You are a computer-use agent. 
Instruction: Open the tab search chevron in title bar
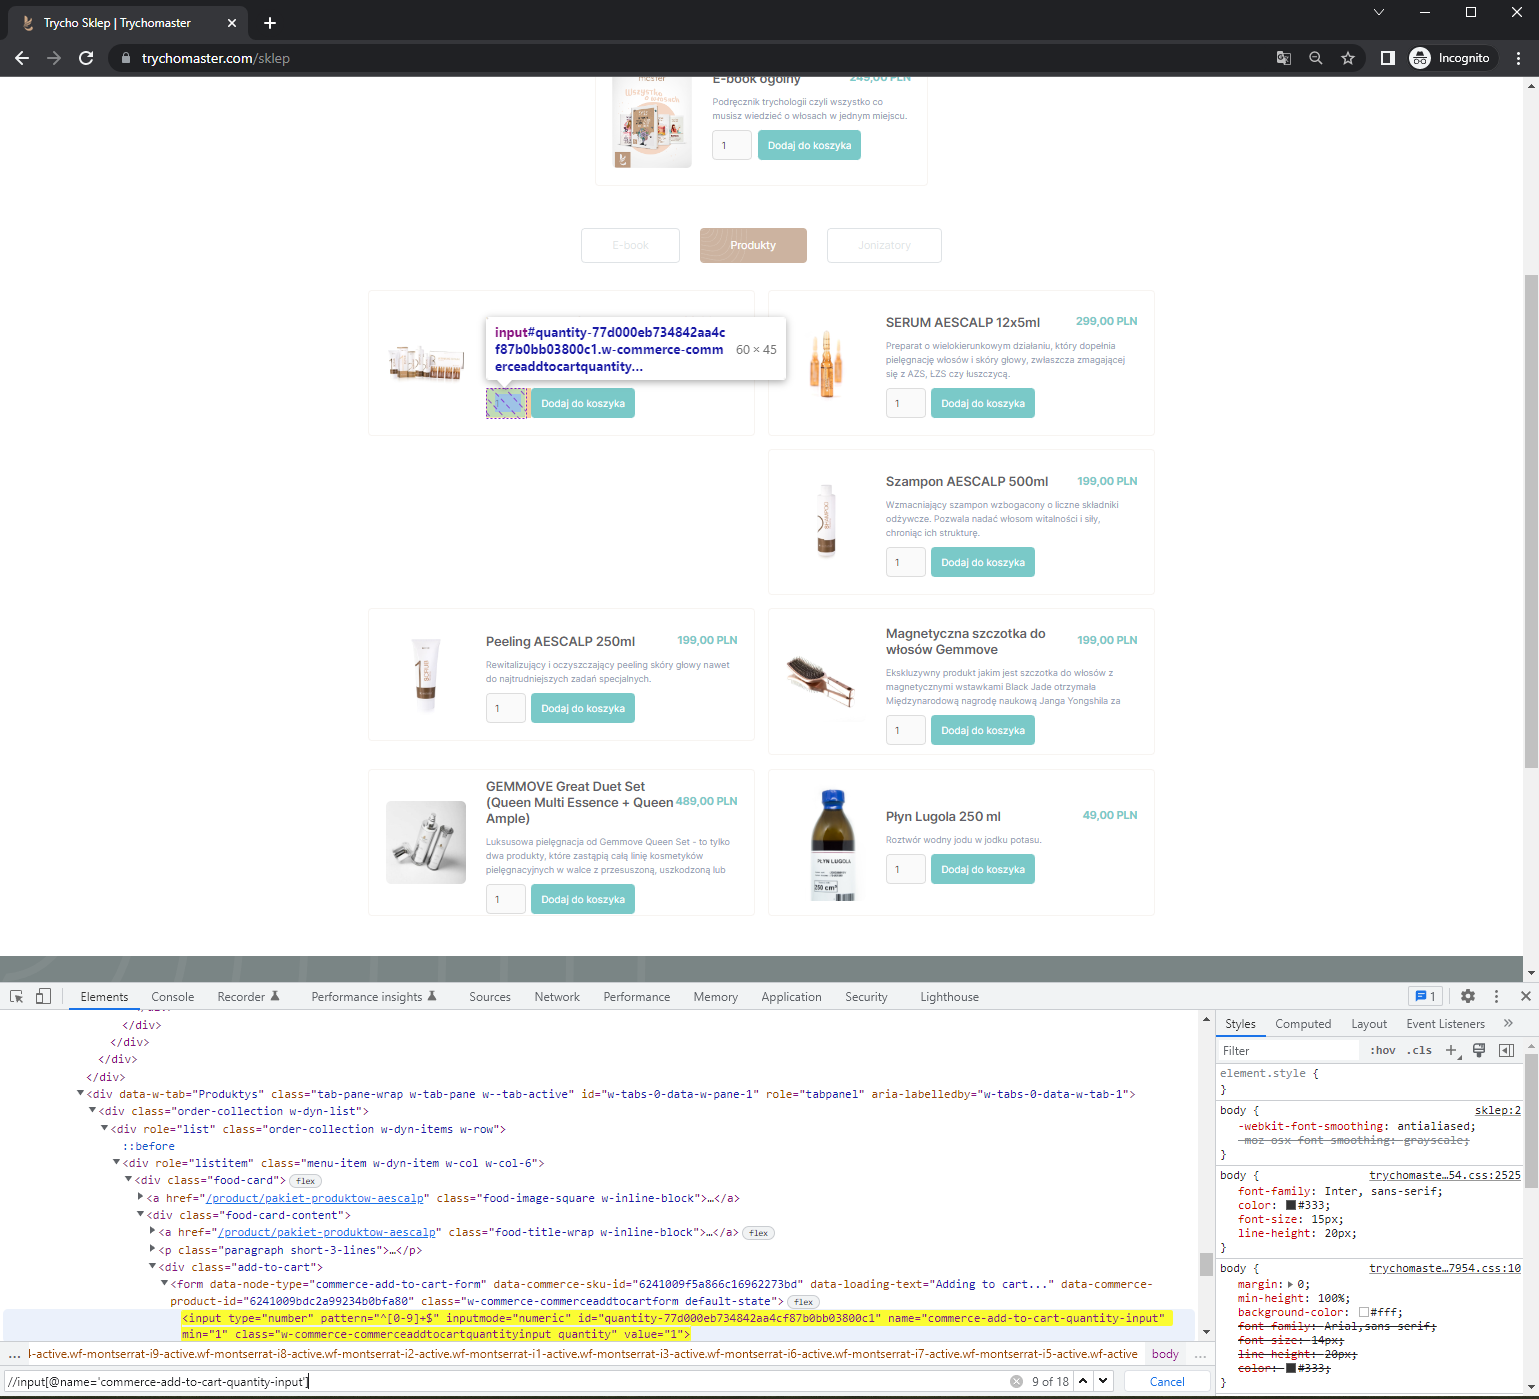pyautogui.click(x=1379, y=12)
